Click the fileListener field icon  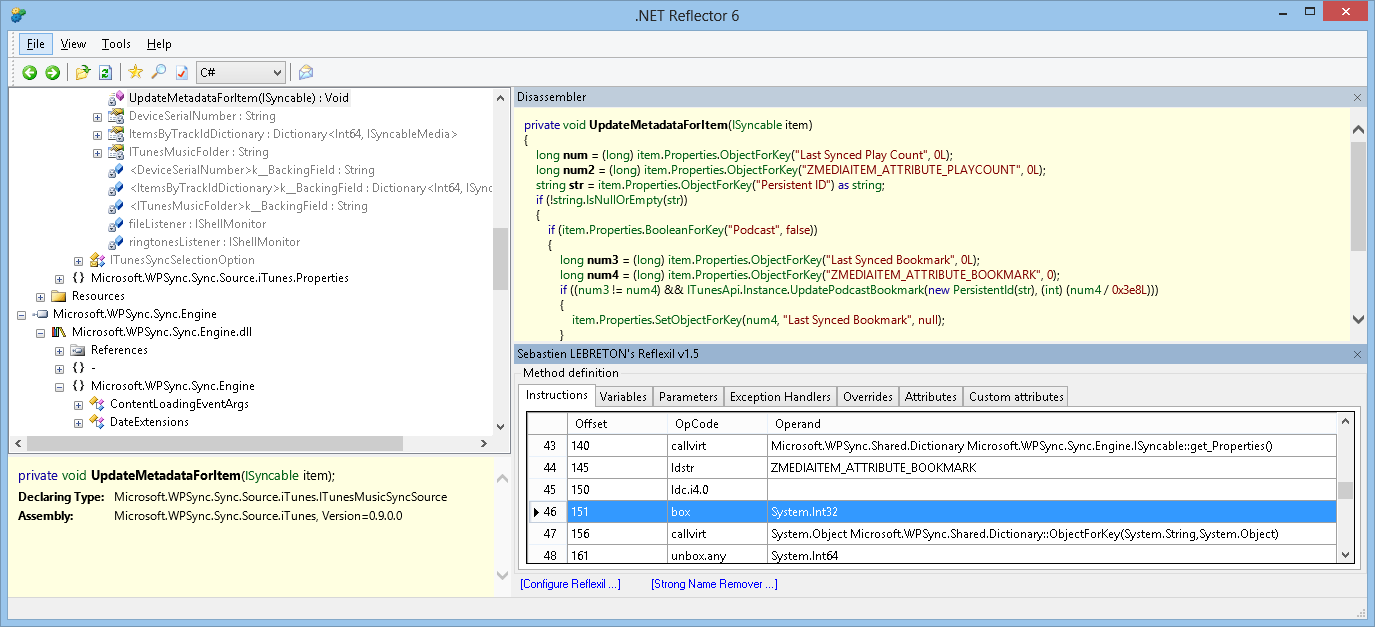116,224
